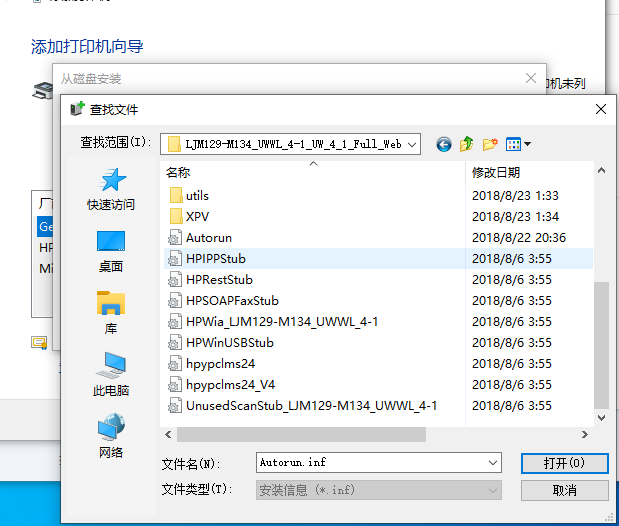
Task: Select the hpypclms24 file
Action: 220,363
